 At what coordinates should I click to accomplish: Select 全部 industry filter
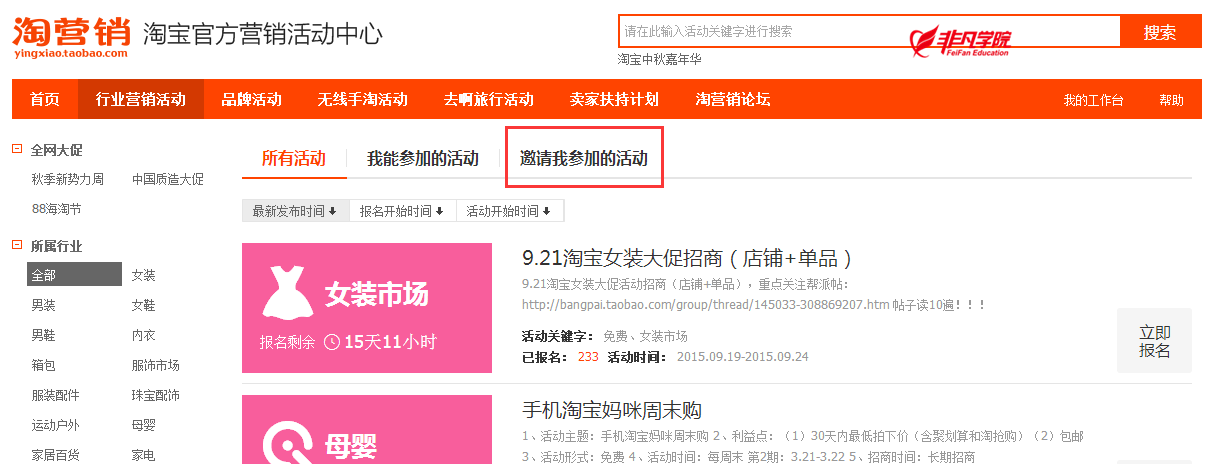pos(74,275)
